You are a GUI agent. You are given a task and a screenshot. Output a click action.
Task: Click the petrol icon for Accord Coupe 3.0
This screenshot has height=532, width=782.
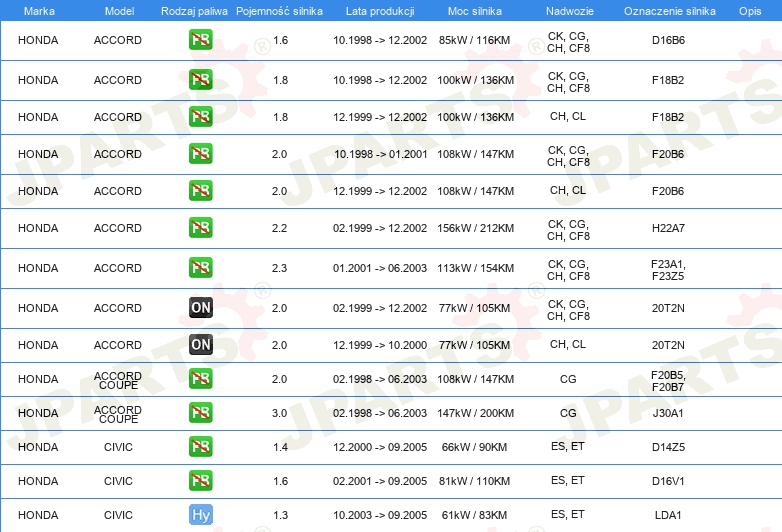point(200,413)
